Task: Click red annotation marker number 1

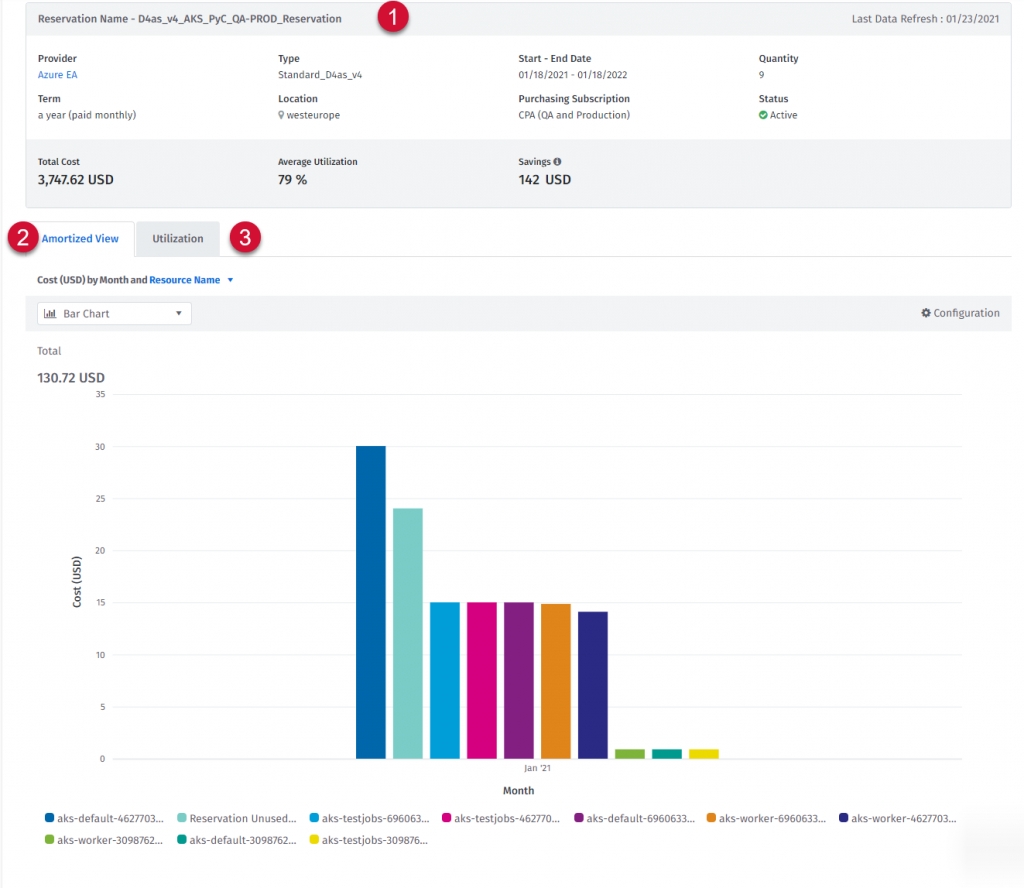Action: click(x=394, y=18)
